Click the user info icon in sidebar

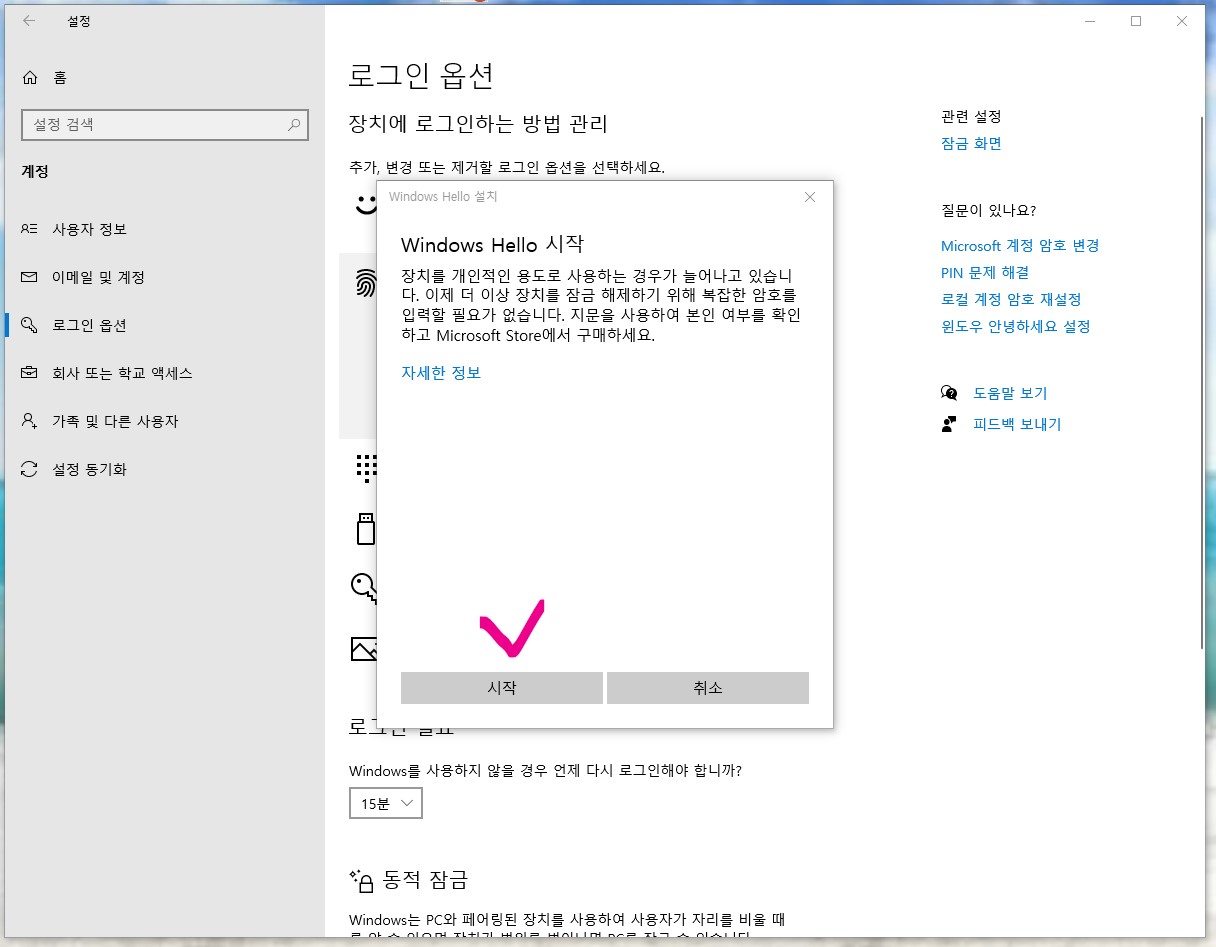[30, 229]
